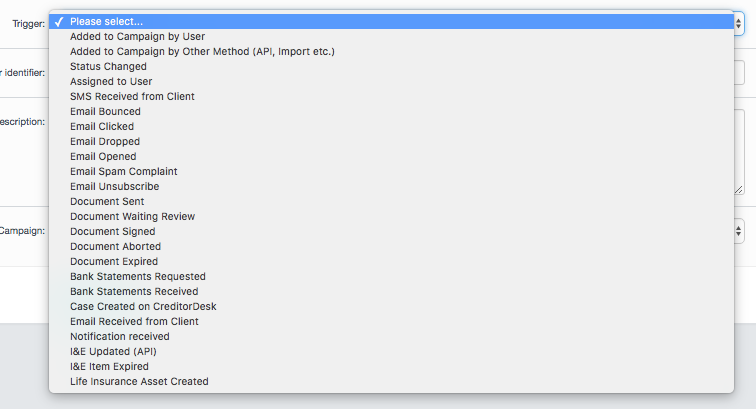This screenshot has height=409, width=756.
Task: Choose 'Bank Statements Requested' option
Action: [138, 276]
